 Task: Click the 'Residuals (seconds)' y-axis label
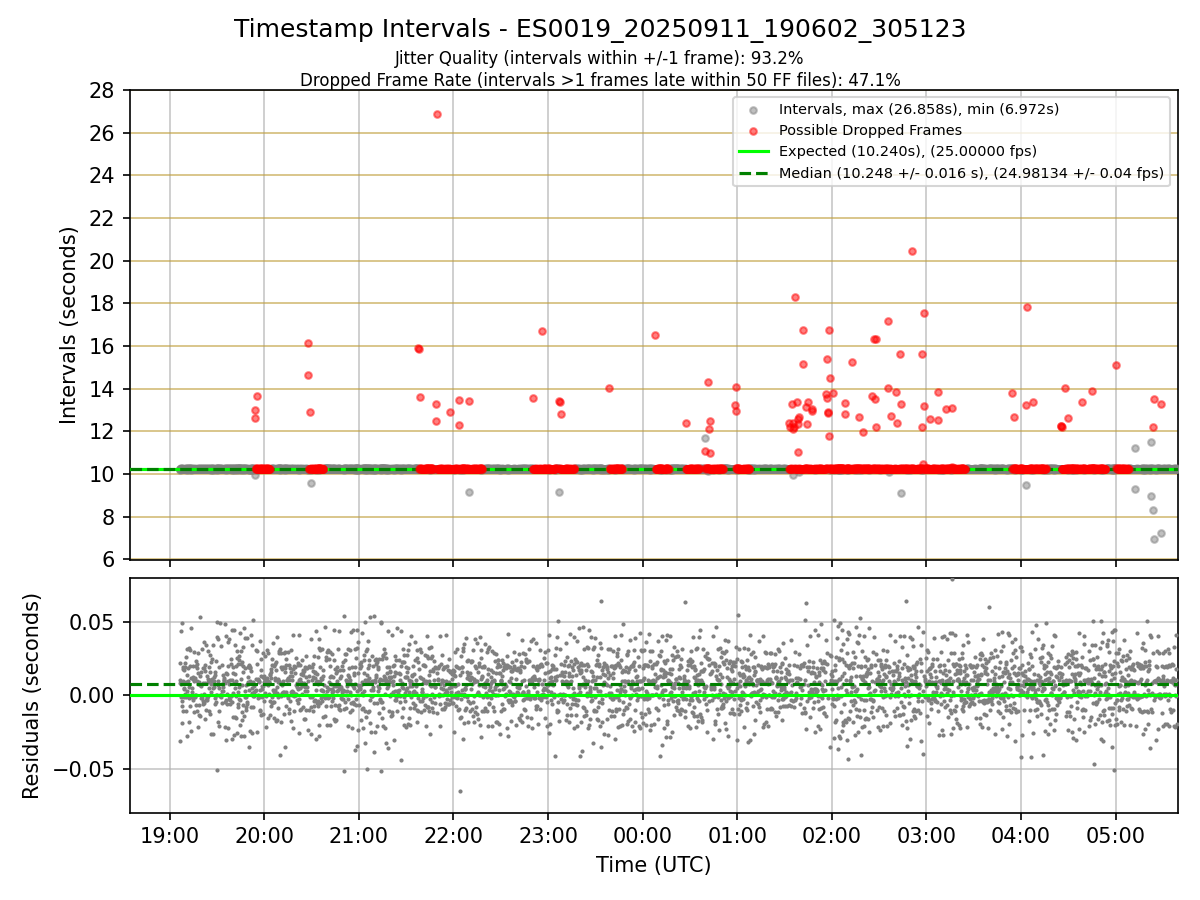[31, 696]
